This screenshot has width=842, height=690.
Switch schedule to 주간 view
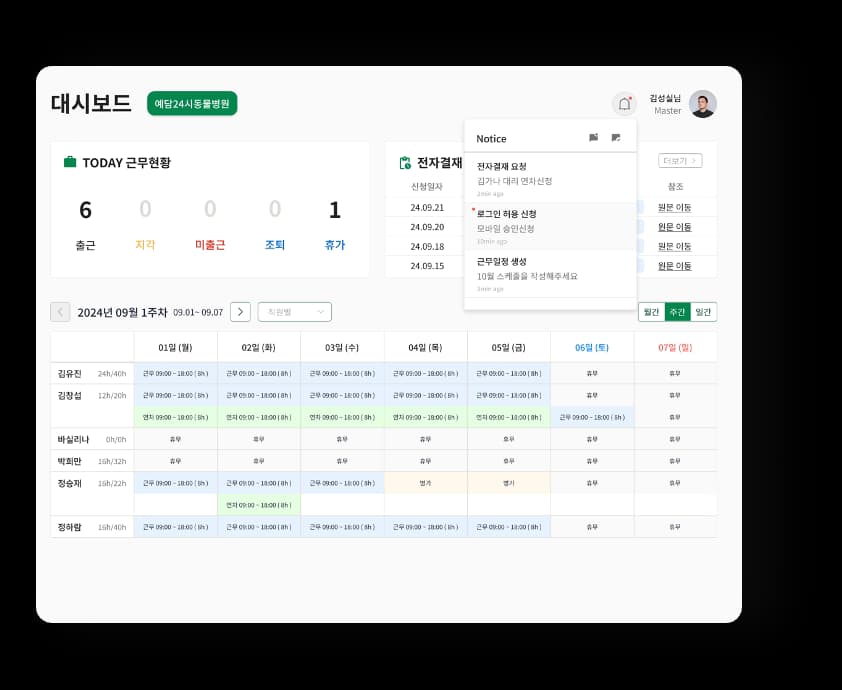pos(677,312)
